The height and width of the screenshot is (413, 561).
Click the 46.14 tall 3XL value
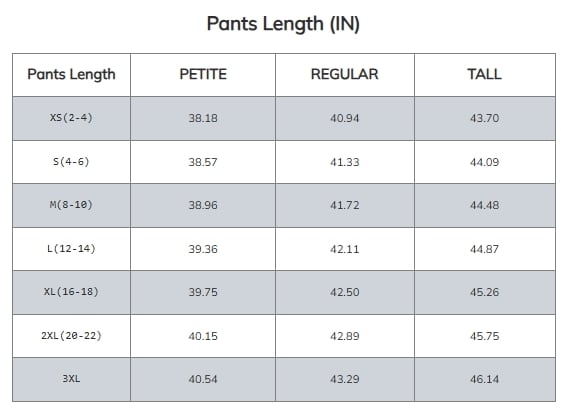(x=484, y=379)
